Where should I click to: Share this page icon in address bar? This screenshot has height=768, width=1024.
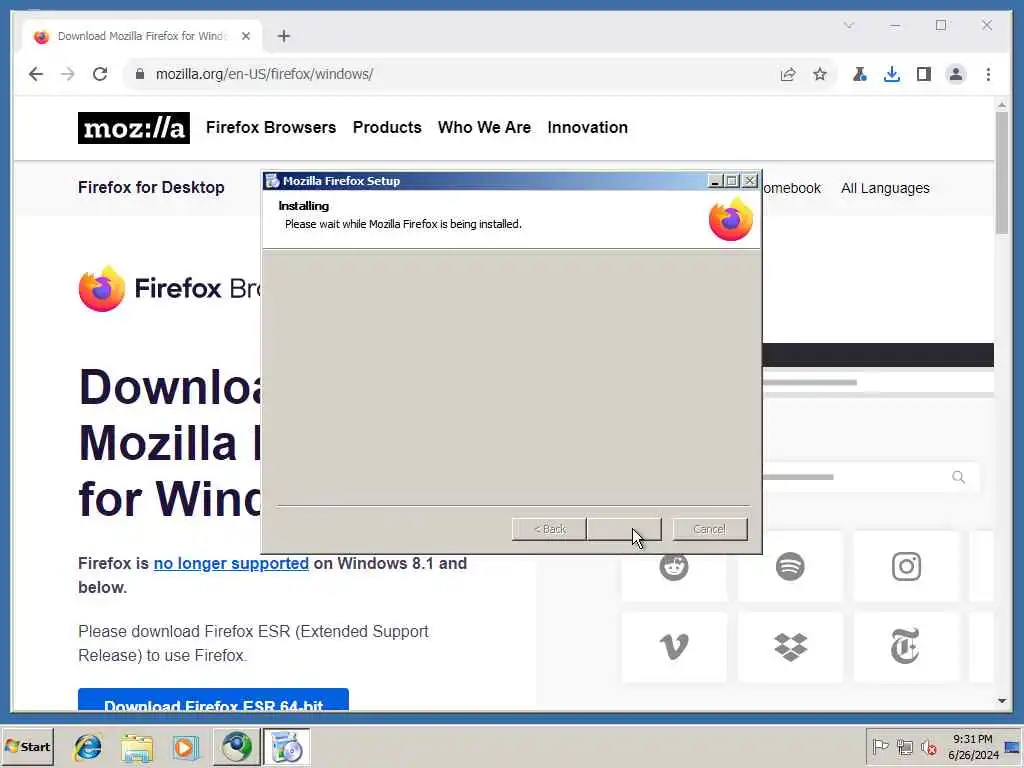788,74
